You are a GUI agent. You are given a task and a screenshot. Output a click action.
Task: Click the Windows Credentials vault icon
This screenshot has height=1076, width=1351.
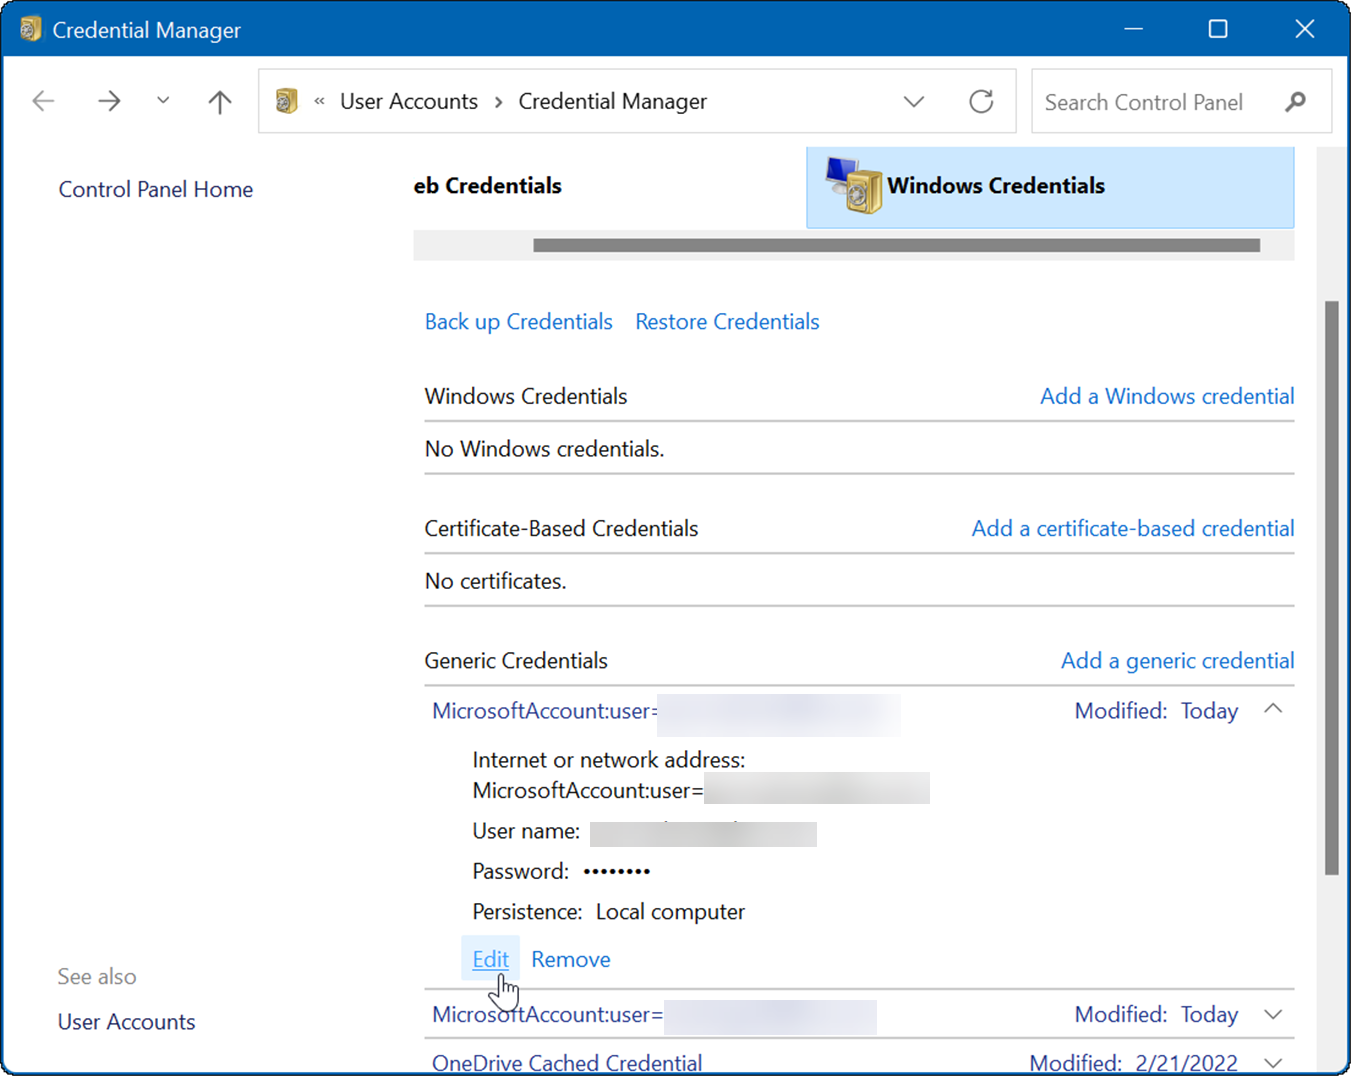click(849, 186)
